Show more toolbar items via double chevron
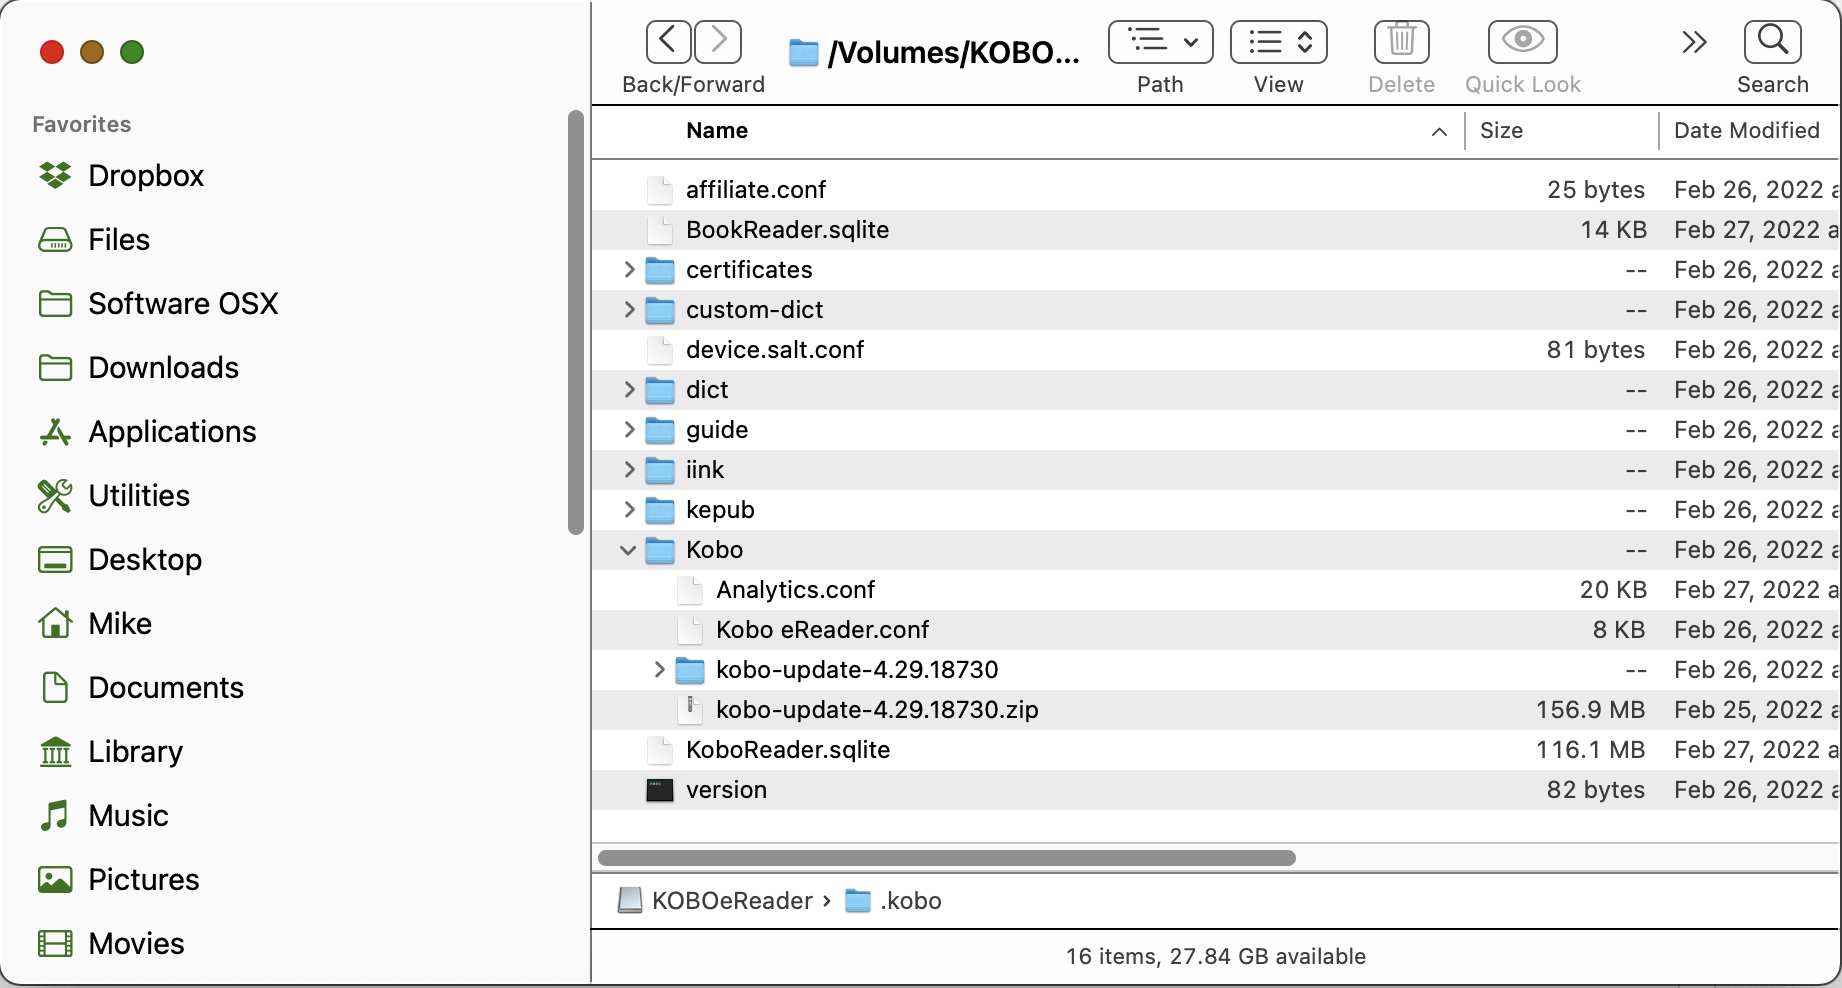Image resolution: width=1842 pixels, height=988 pixels. coord(1694,42)
